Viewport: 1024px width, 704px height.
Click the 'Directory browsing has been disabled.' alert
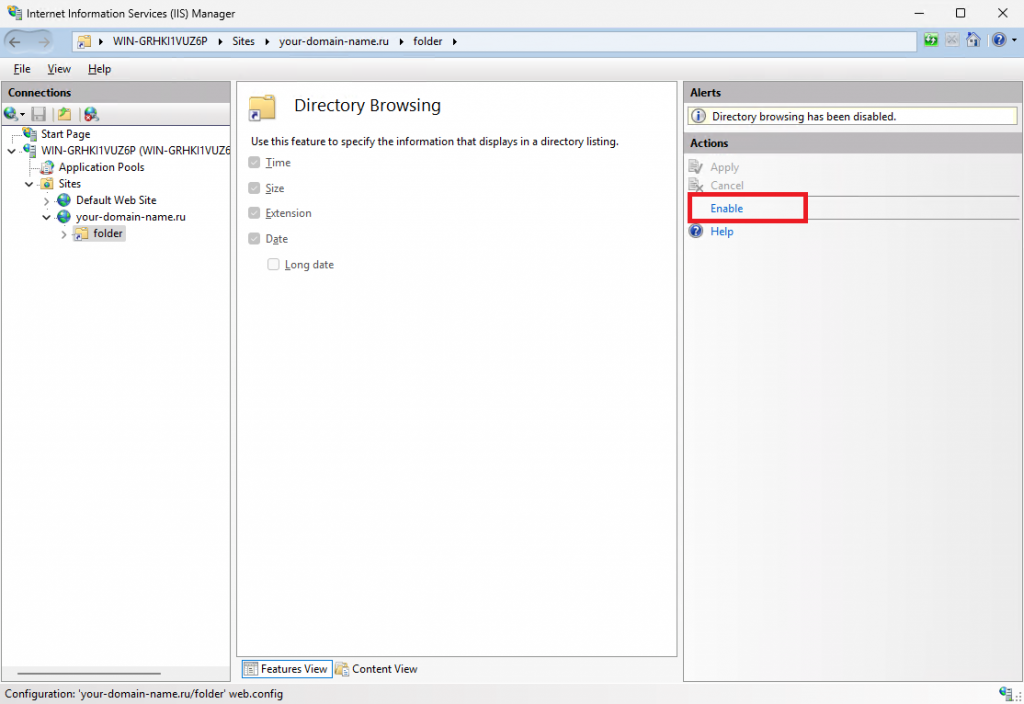852,116
